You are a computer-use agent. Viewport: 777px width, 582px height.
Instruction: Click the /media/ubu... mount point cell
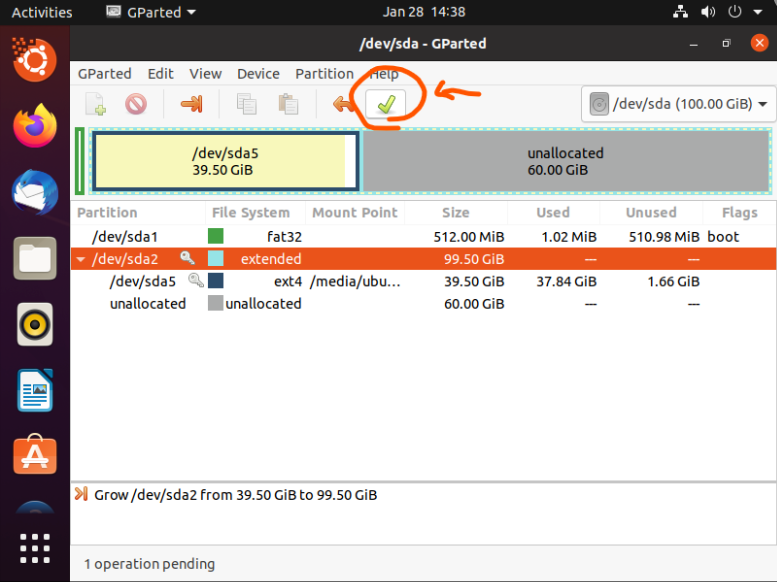tap(355, 282)
